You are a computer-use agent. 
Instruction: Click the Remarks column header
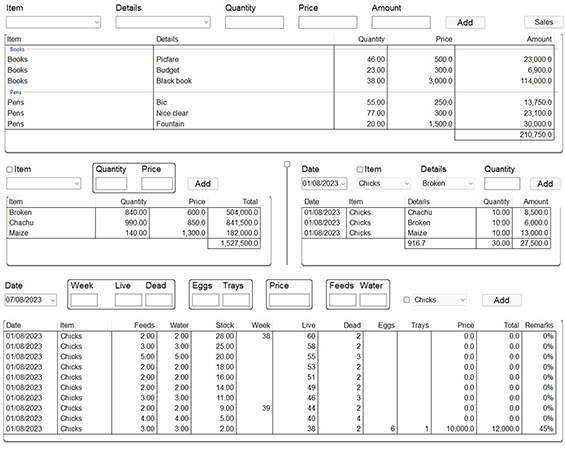point(539,325)
